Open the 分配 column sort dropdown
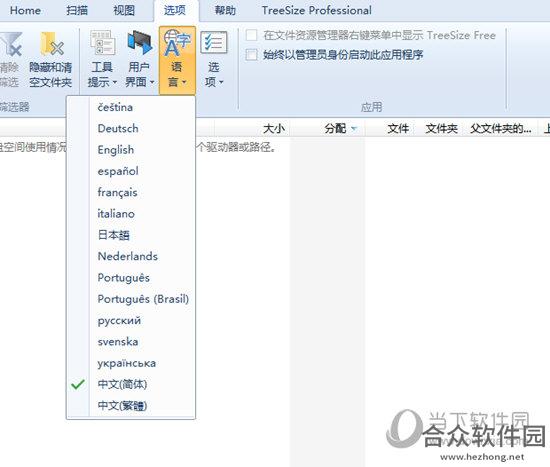Viewport: 550px width, 467px height. pos(354,128)
